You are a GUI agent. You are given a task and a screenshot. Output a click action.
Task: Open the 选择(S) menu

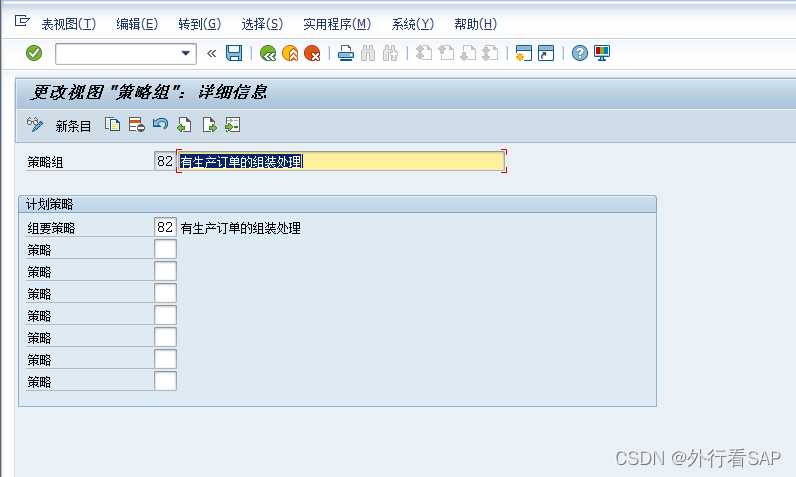[x=262, y=24]
